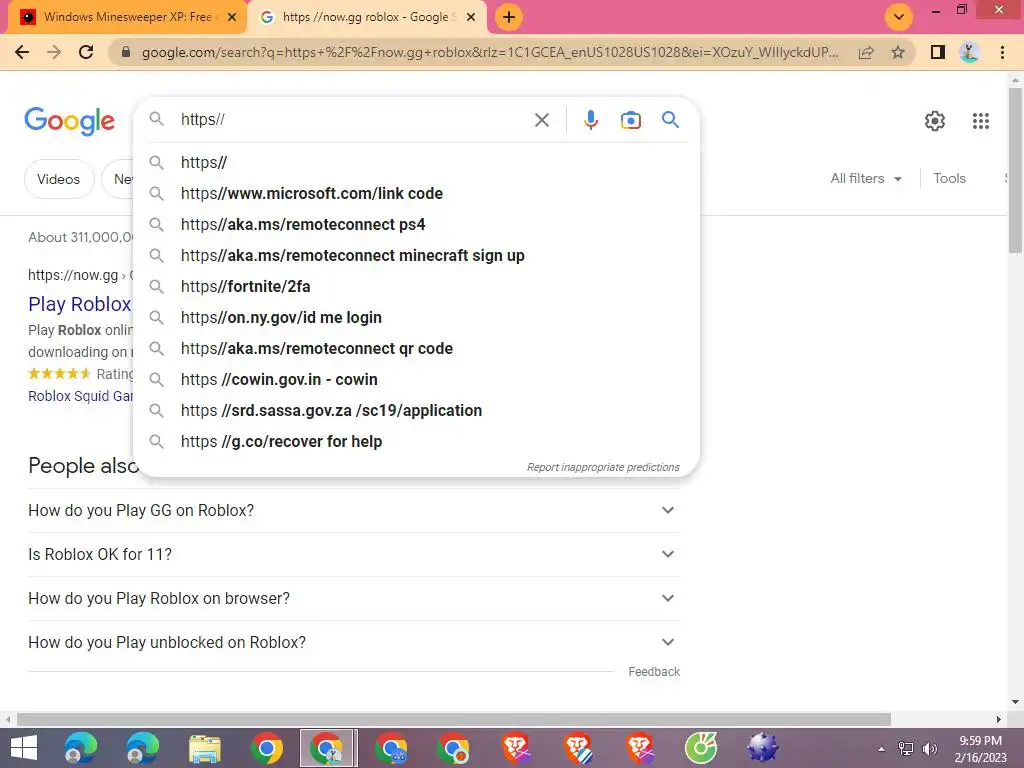
Task: Open Chrome three-dot menu
Action: click(1002, 52)
